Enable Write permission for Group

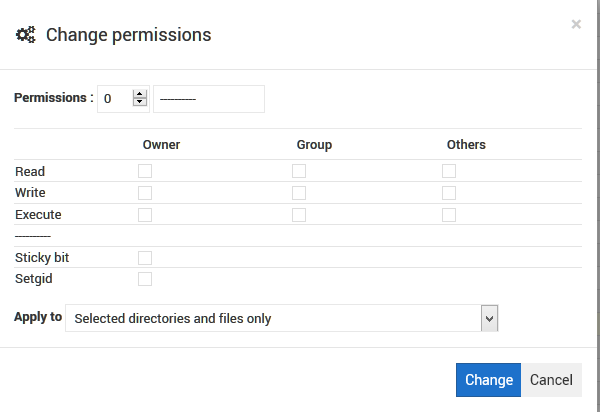point(299,193)
